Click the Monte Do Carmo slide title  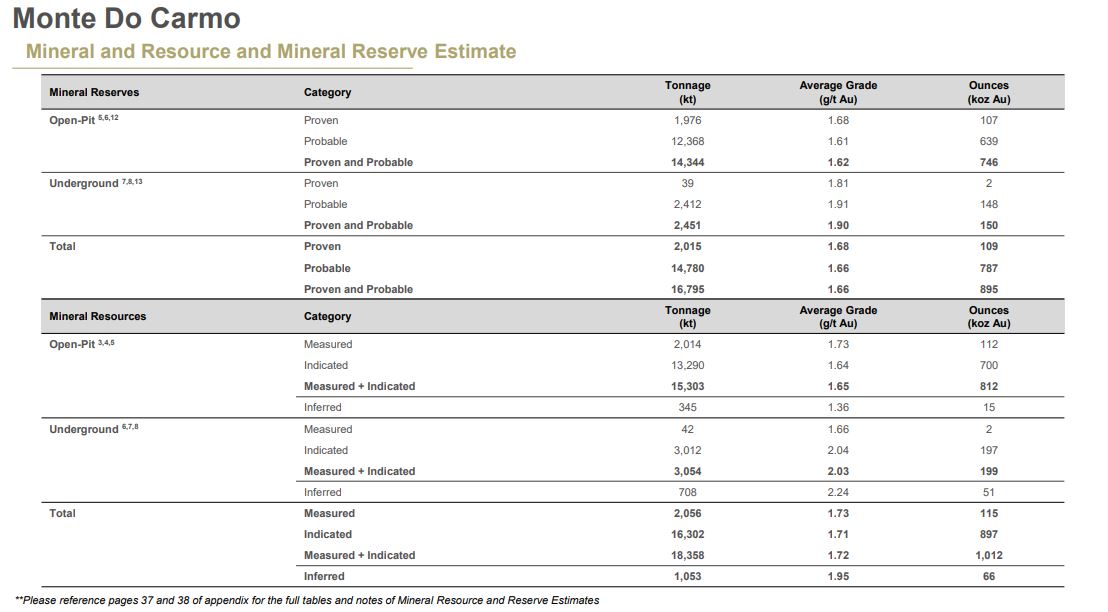(x=127, y=19)
